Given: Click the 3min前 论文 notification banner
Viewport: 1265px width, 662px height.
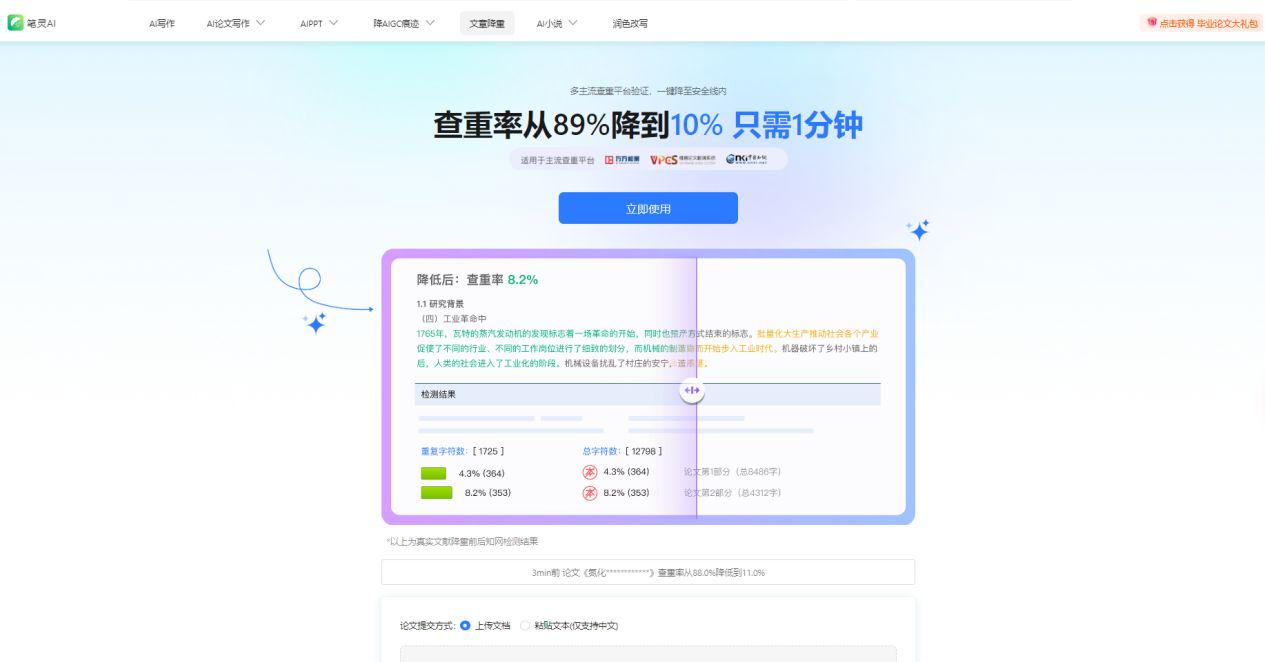Looking at the screenshot, I should pos(648,572).
